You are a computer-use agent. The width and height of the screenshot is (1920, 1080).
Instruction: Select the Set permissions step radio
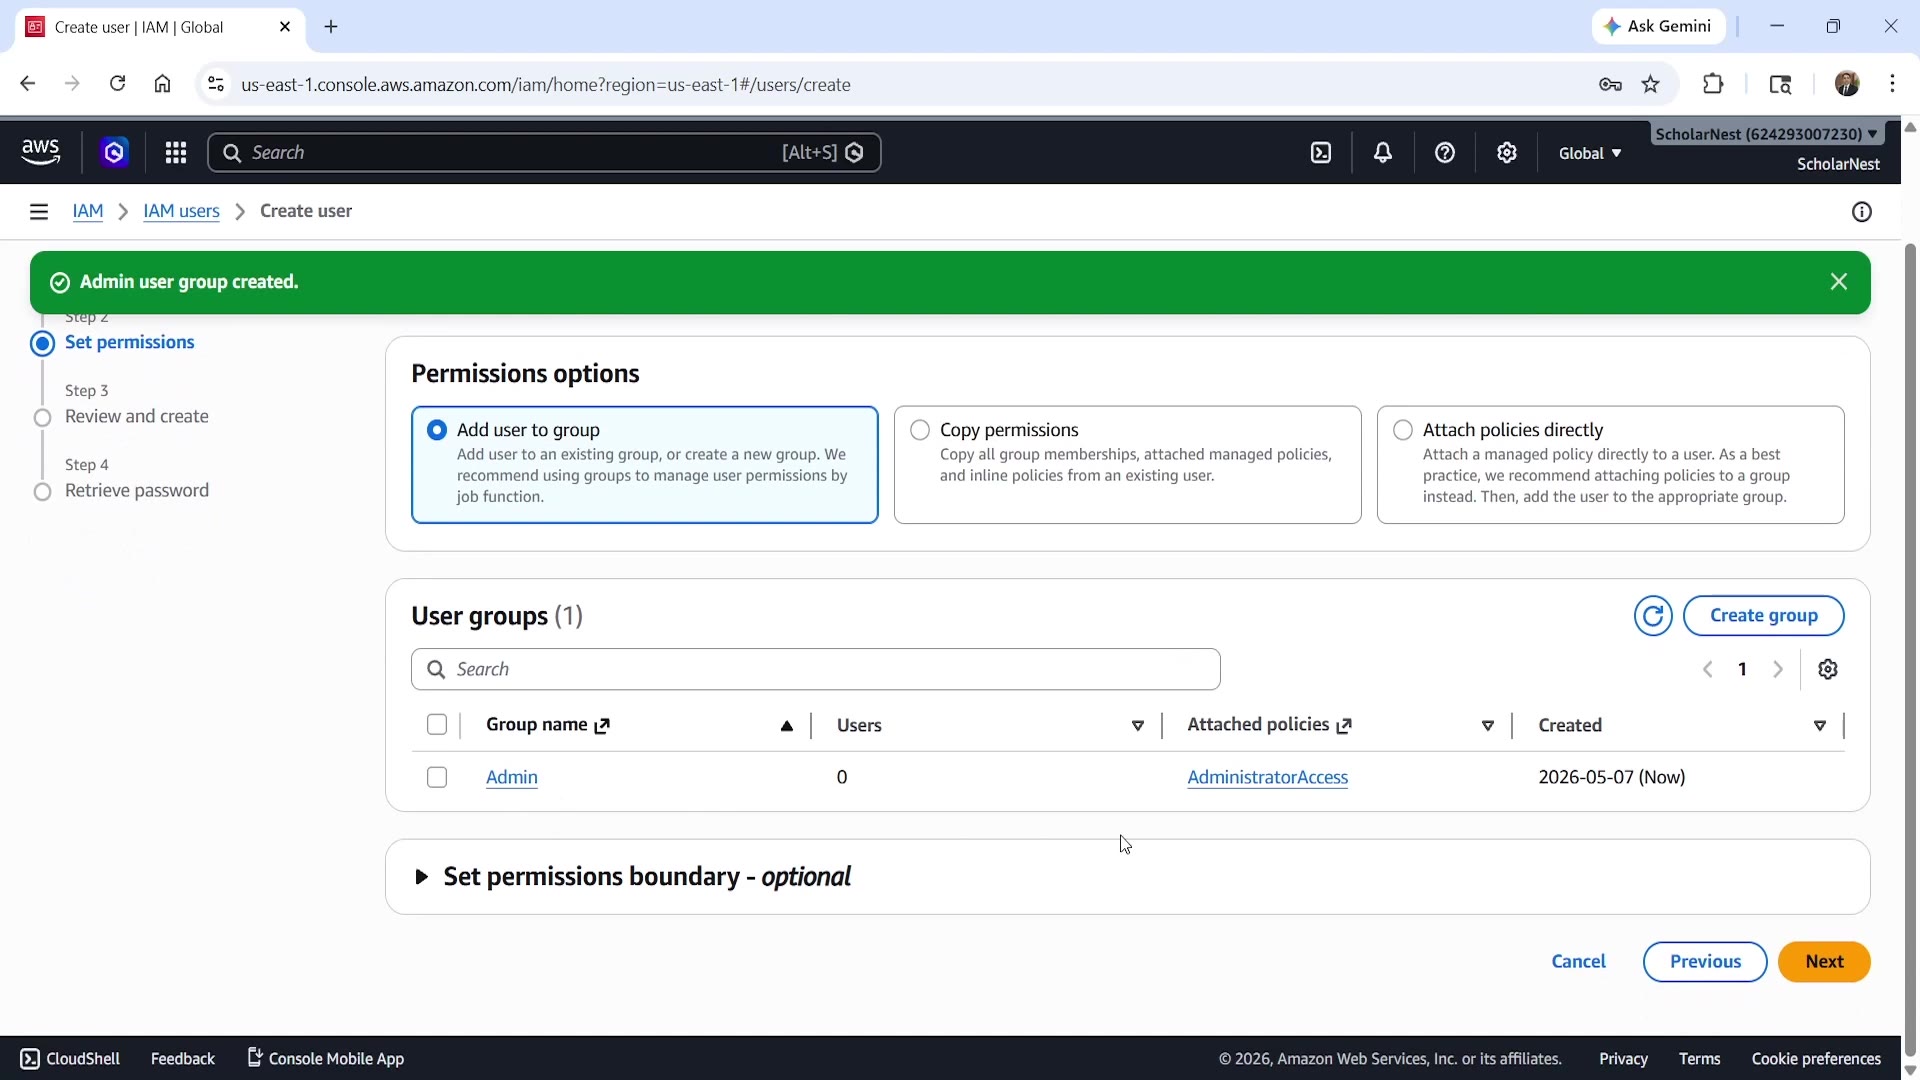42,344
